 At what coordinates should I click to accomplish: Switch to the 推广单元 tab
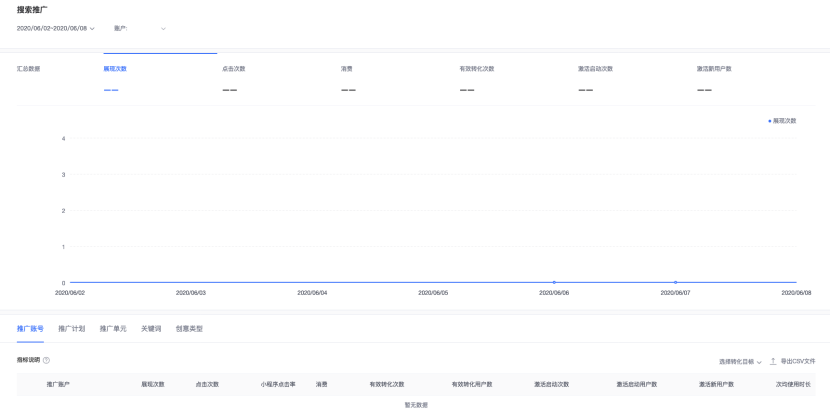(113, 328)
